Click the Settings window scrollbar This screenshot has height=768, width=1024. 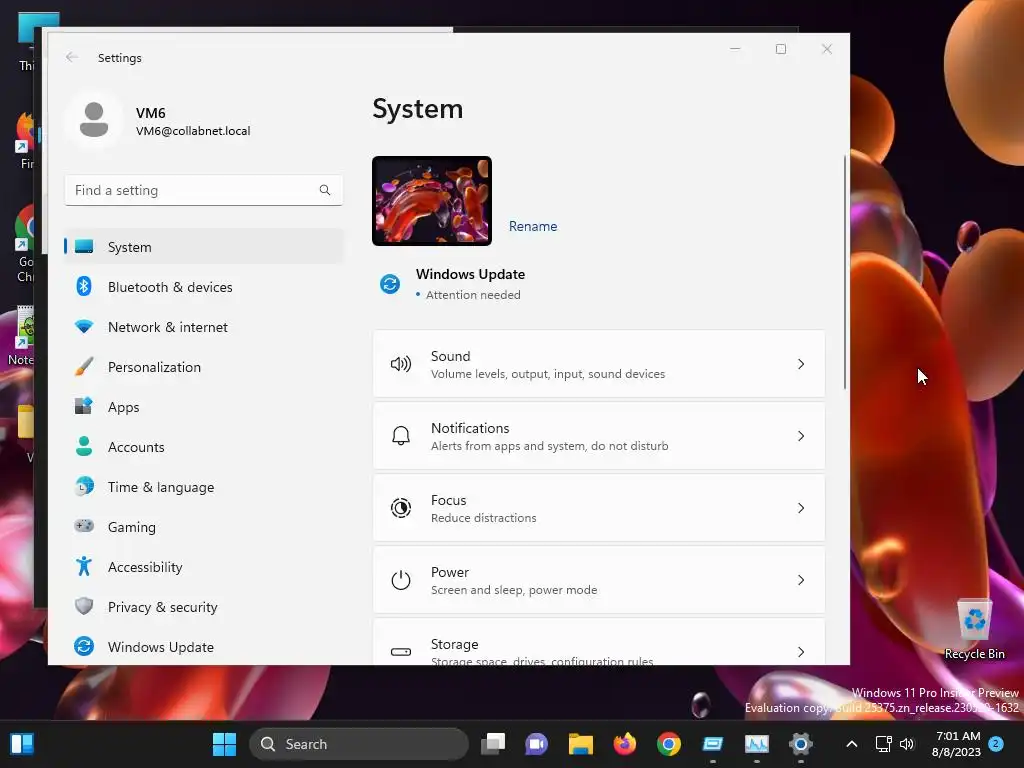(x=844, y=272)
